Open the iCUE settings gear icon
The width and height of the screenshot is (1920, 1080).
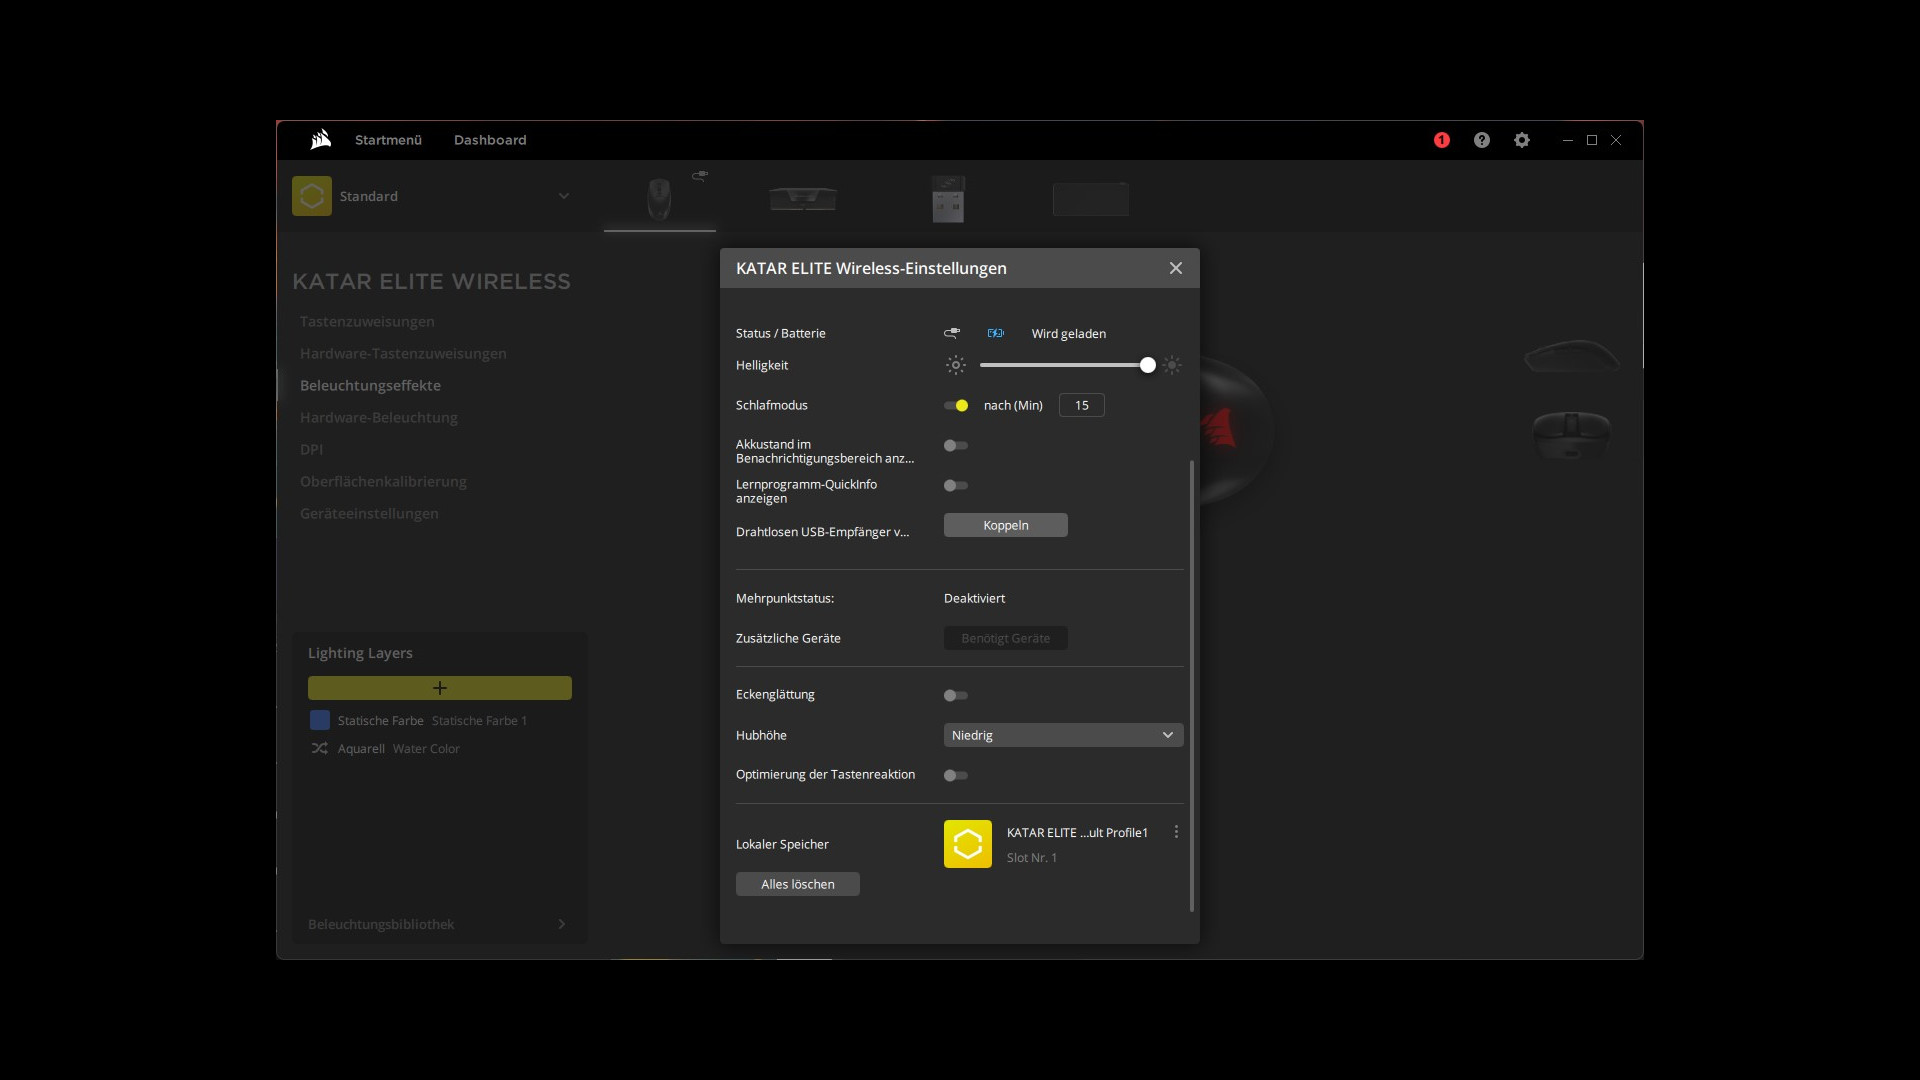click(x=1521, y=140)
